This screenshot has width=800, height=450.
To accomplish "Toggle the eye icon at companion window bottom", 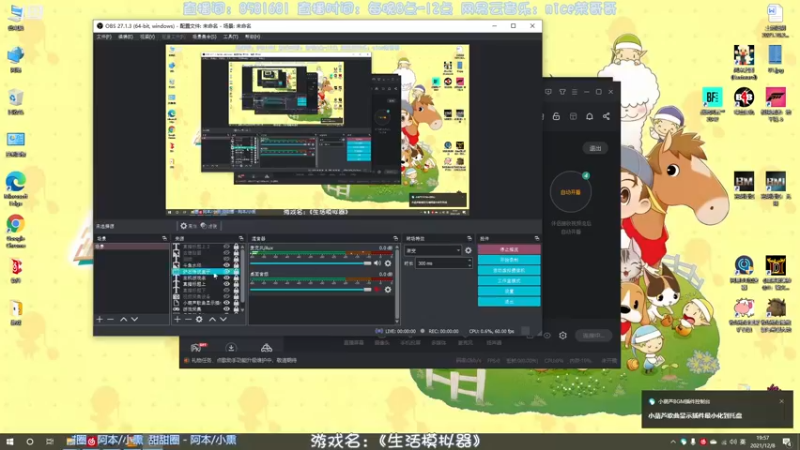I will [x=547, y=335].
